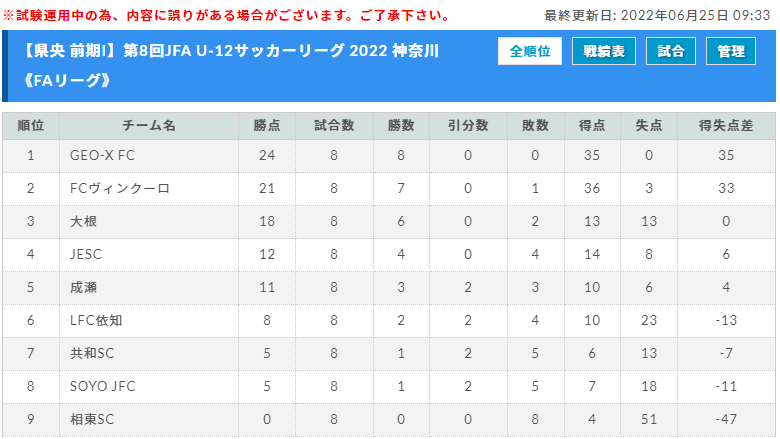The height and width of the screenshot is (439, 780).
Task: Select the 成瀬 team row
Action: [389, 287]
